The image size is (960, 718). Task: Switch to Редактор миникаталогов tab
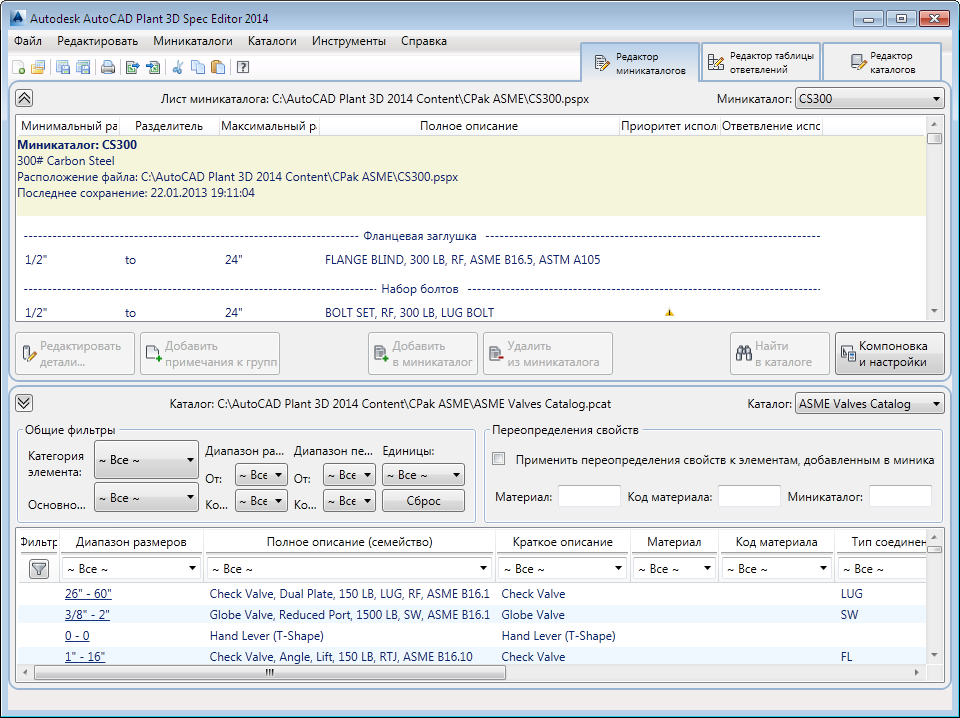coord(640,63)
